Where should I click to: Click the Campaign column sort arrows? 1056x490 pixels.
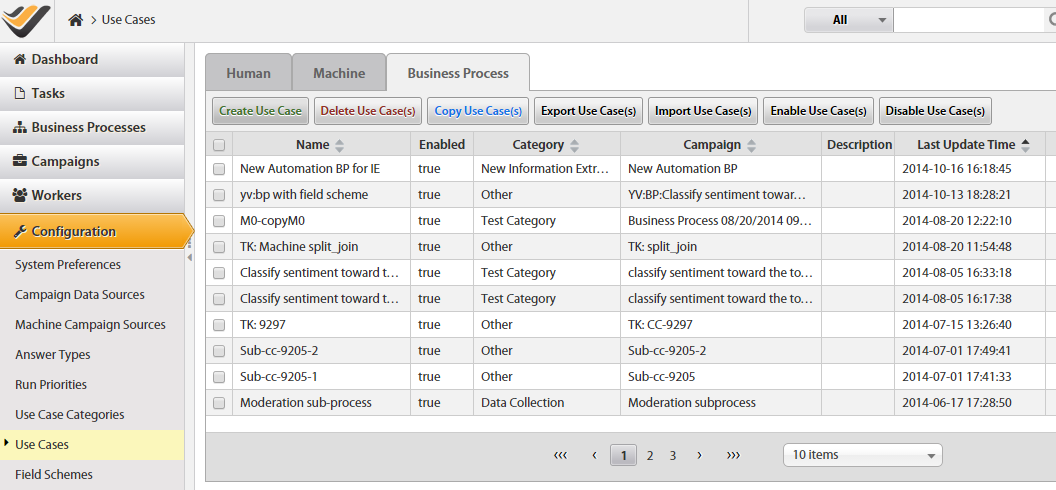coord(752,145)
